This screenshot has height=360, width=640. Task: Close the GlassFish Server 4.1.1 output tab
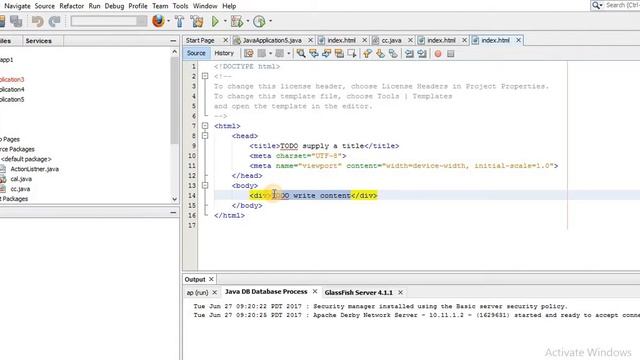click(x=400, y=292)
